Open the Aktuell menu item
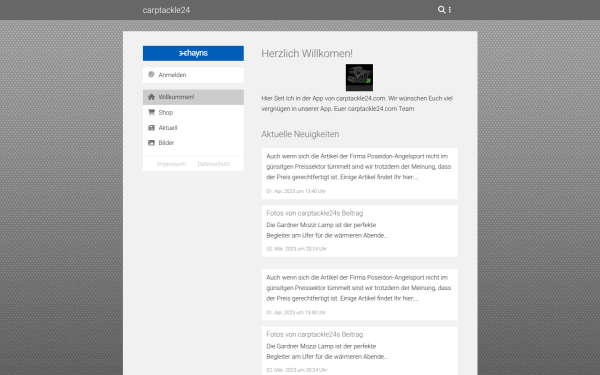600x375 pixels. 193,128
